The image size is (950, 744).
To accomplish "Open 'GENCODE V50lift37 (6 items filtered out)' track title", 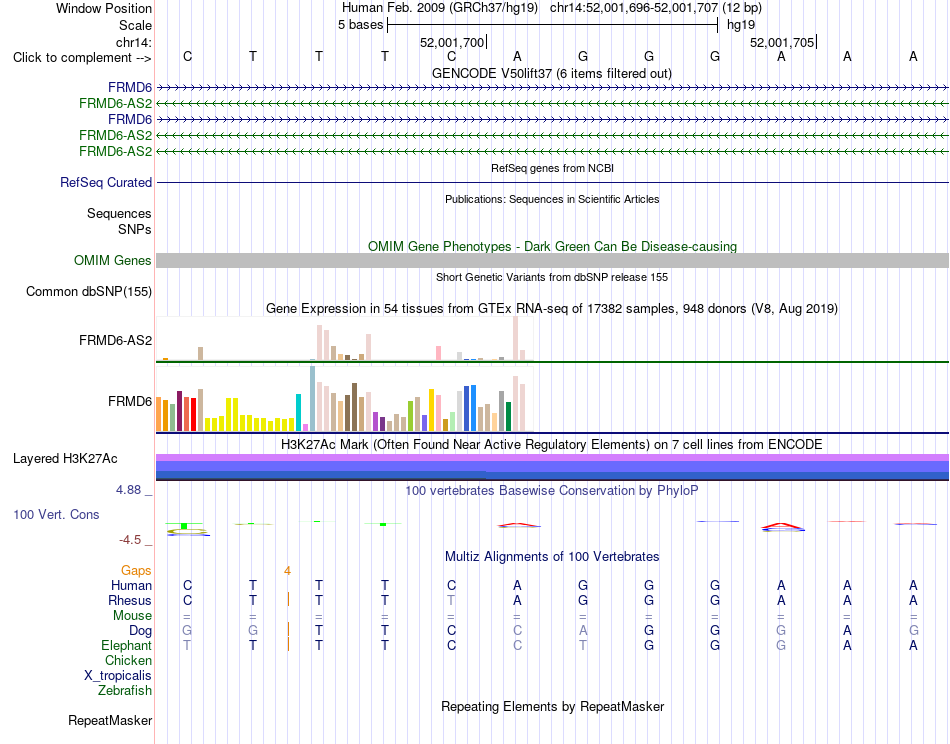I will coord(551,73).
